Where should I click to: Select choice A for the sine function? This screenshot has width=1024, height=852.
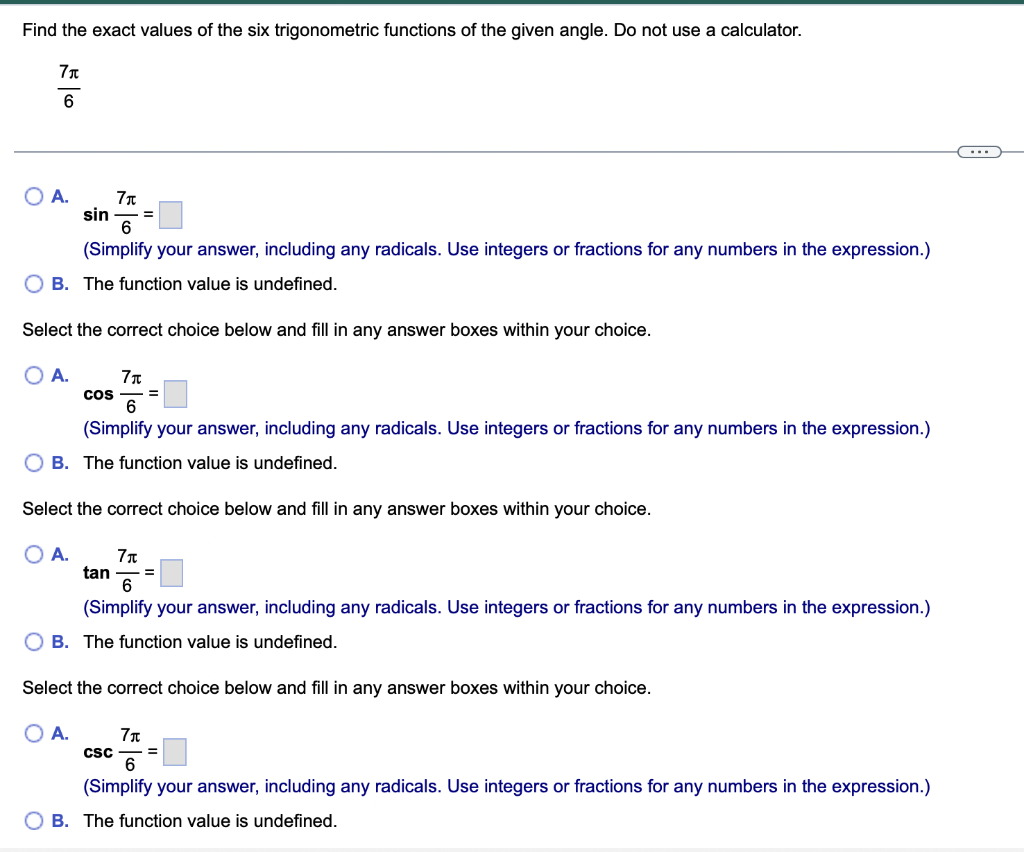pos(33,196)
